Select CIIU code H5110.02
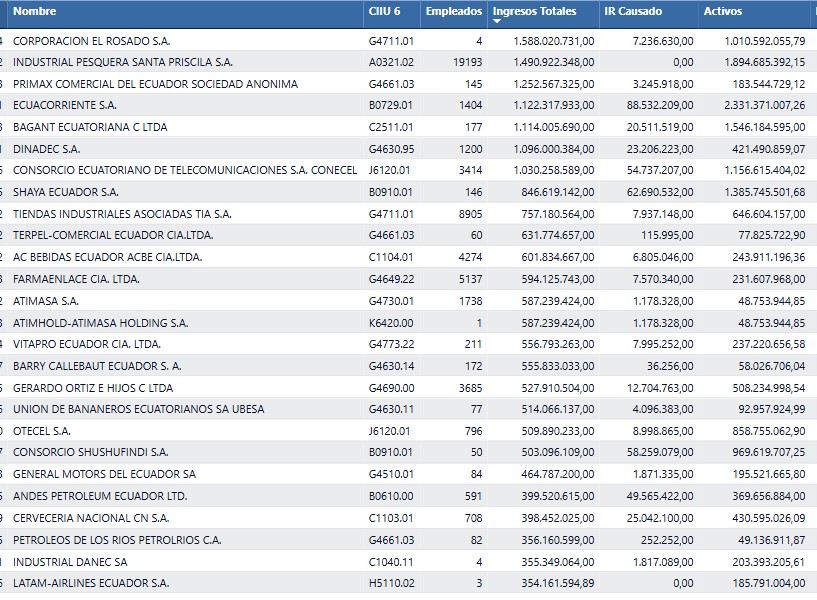 (391, 583)
